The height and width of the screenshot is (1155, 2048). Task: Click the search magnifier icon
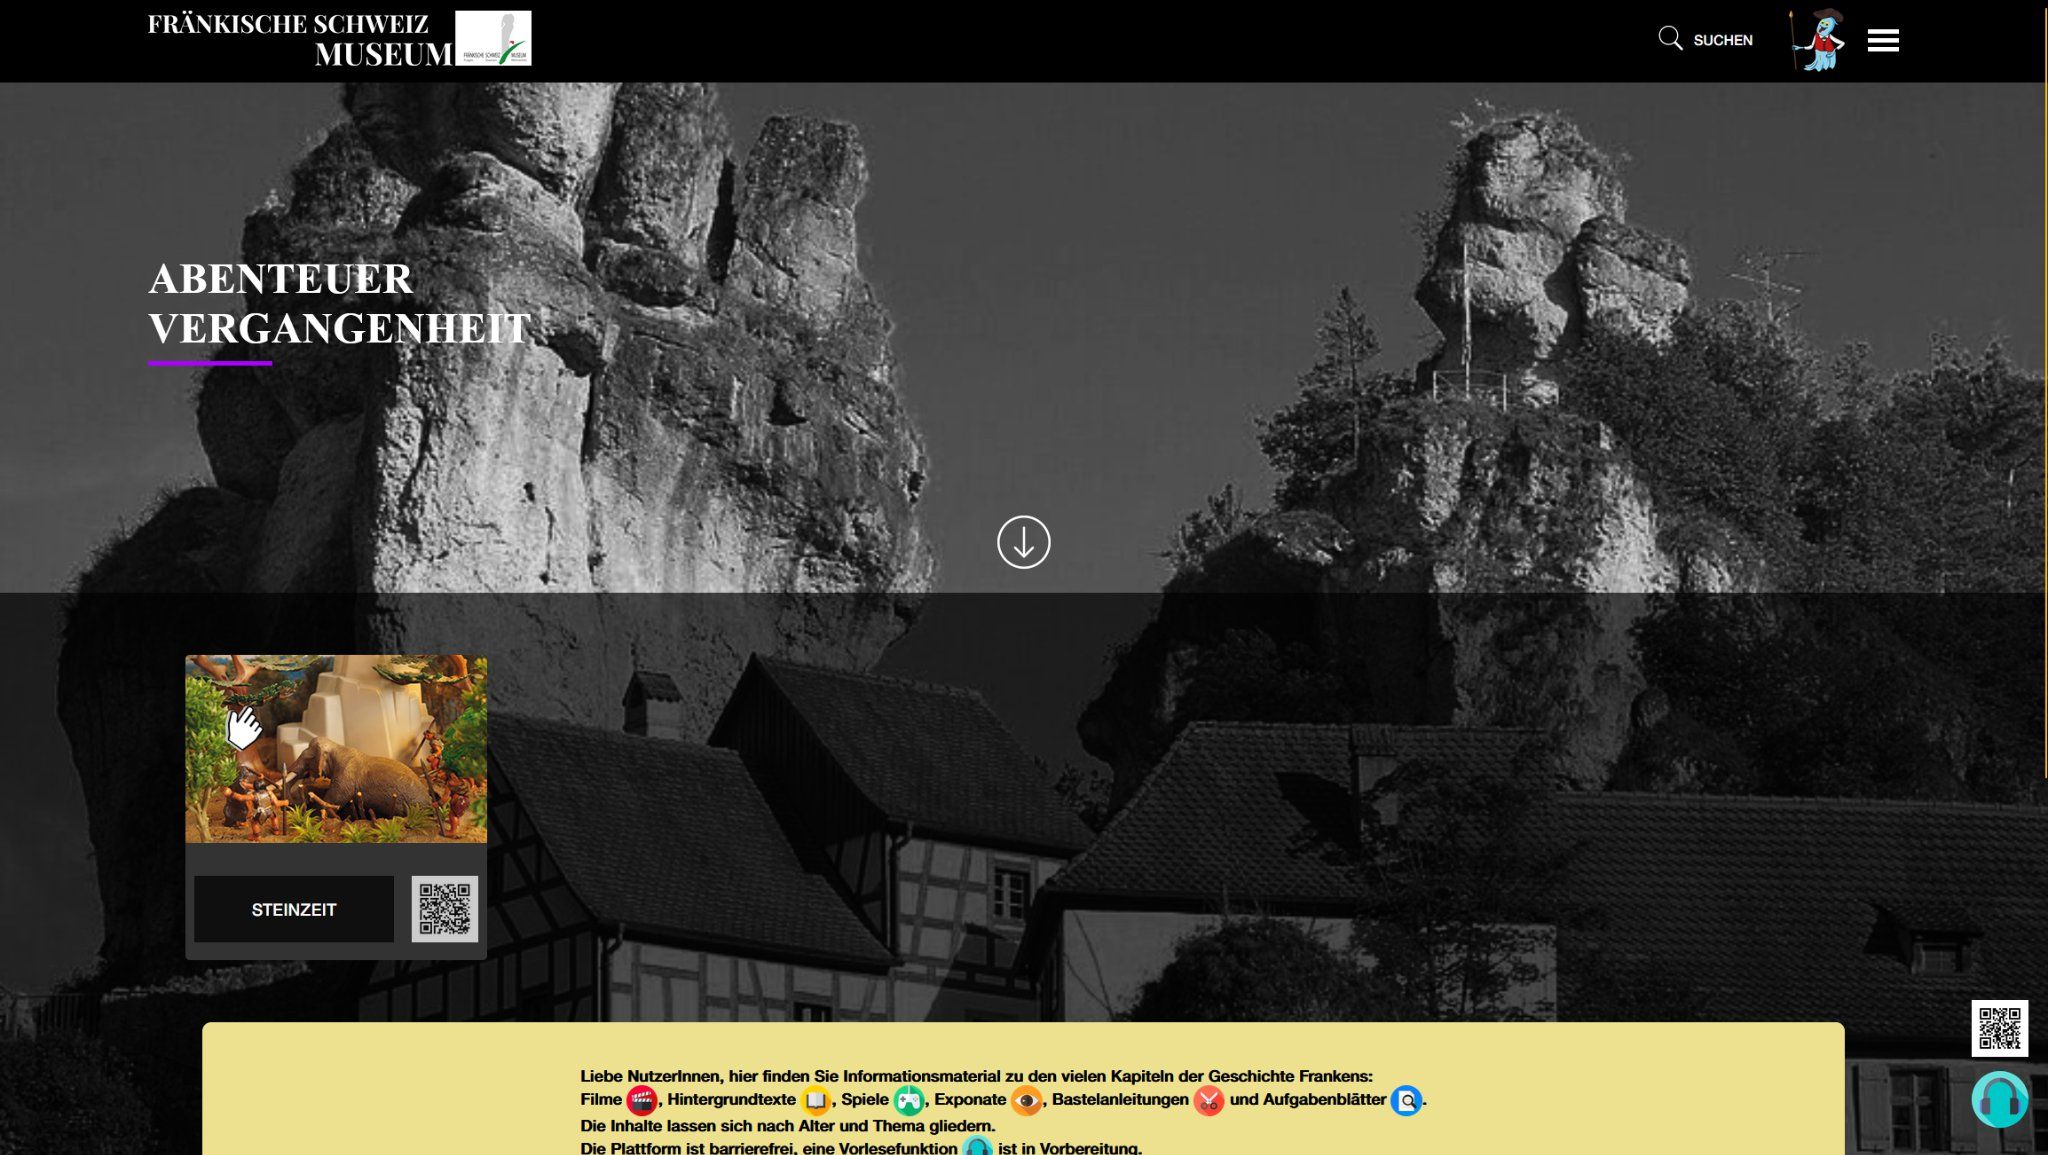[x=1670, y=39]
